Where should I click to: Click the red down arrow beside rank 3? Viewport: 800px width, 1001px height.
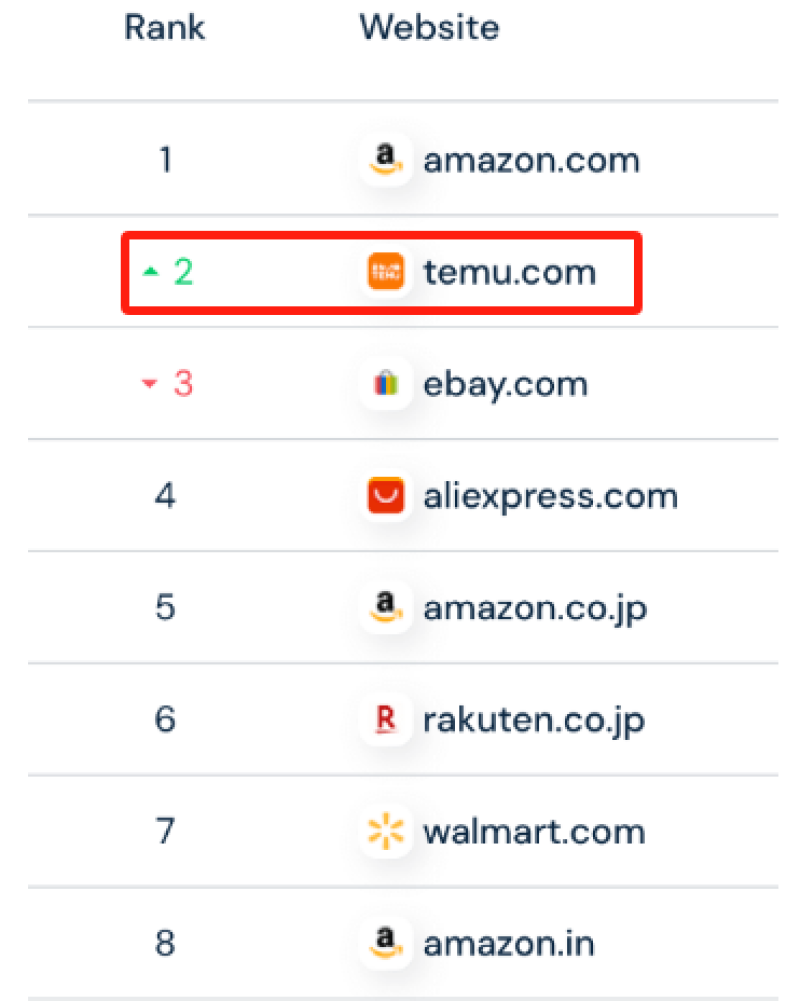[x=150, y=384]
